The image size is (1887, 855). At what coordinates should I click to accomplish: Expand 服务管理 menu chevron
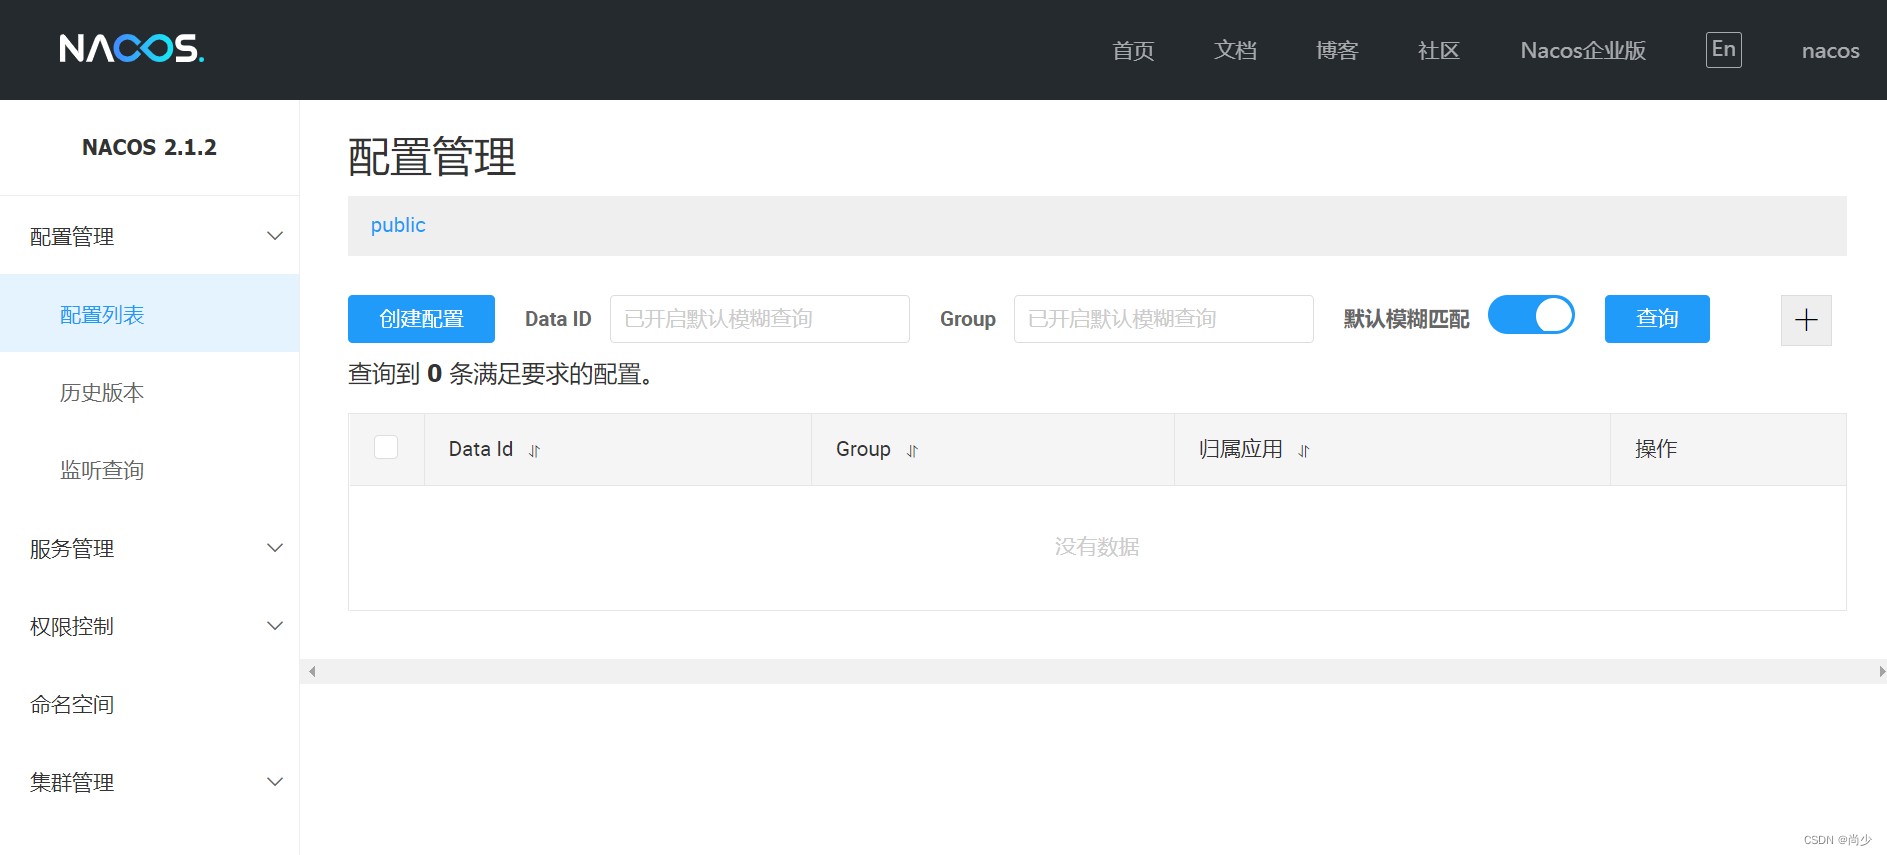click(x=275, y=548)
